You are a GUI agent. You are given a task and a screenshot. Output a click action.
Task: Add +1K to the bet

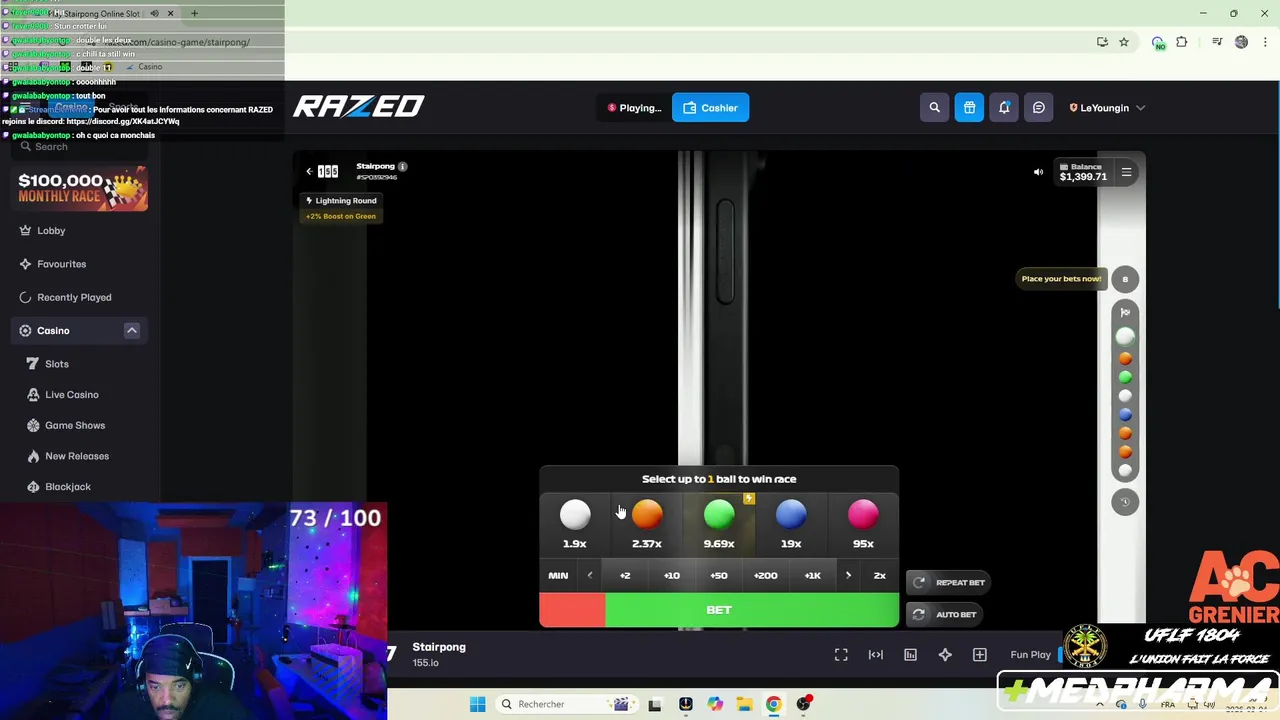click(812, 575)
